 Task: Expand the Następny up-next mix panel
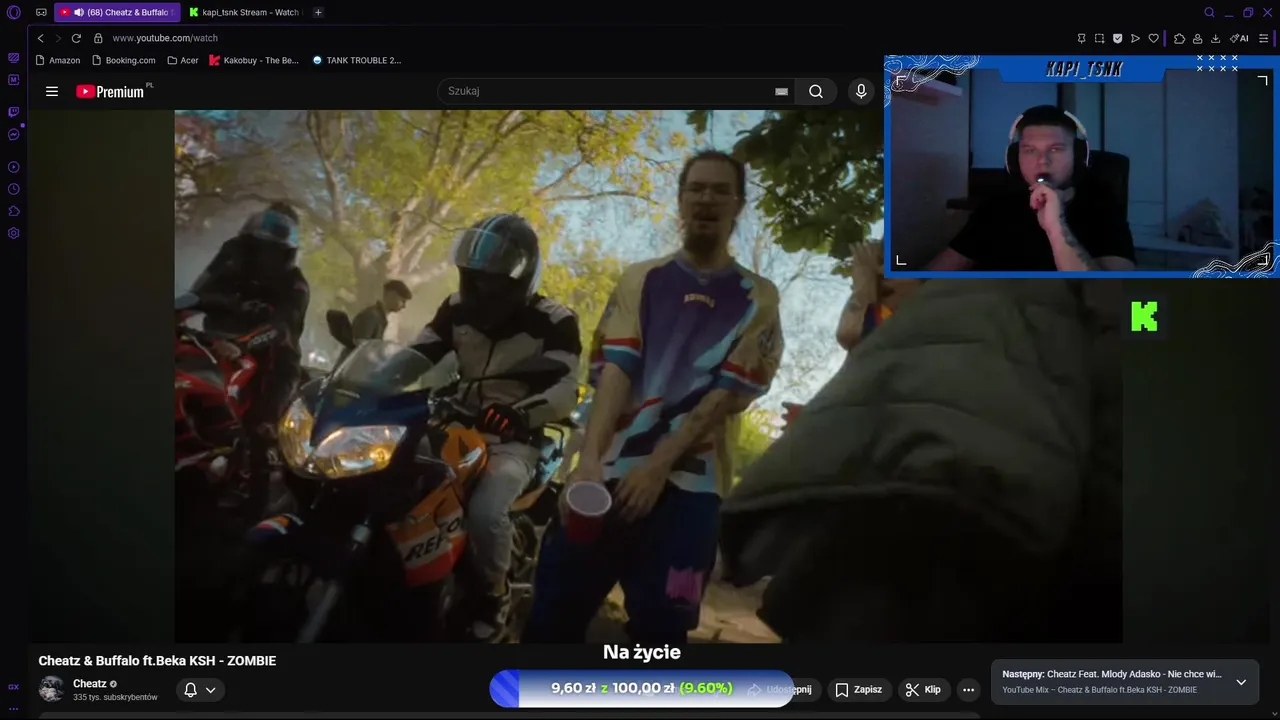point(1241,682)
